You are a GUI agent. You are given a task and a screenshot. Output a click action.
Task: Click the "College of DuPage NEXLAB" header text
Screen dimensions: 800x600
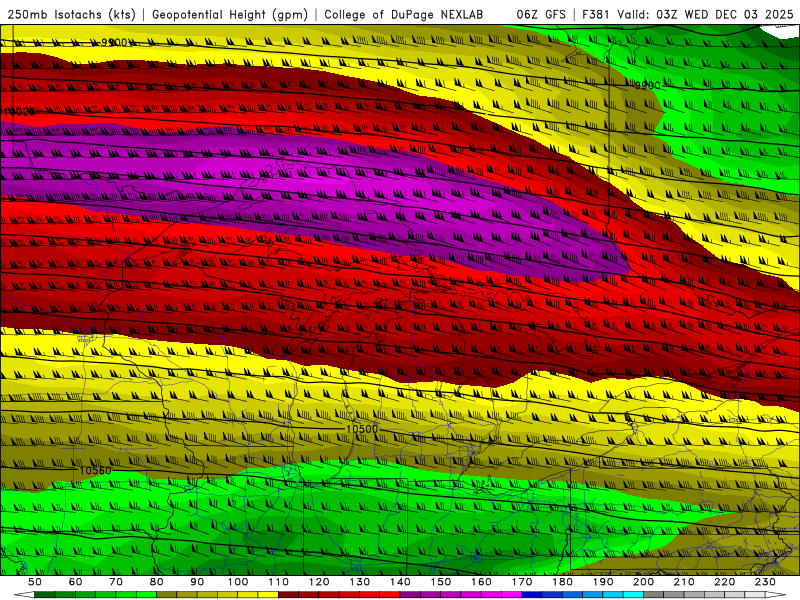point(403,15)
